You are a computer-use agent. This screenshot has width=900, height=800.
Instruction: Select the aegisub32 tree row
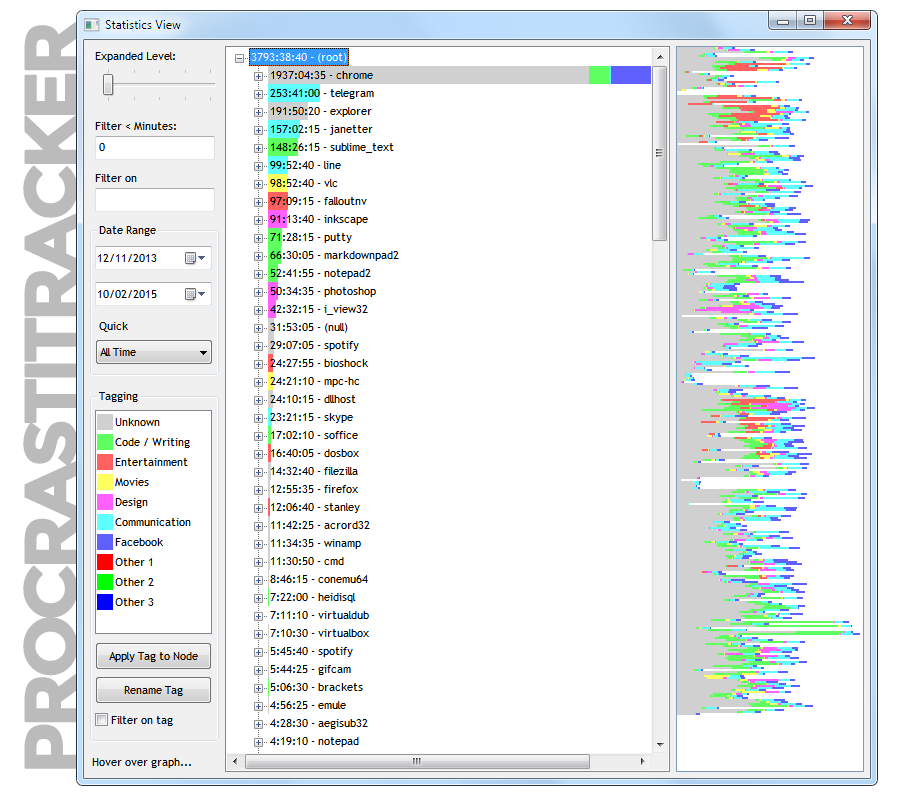pyautogui.click(x=319, y=724)
